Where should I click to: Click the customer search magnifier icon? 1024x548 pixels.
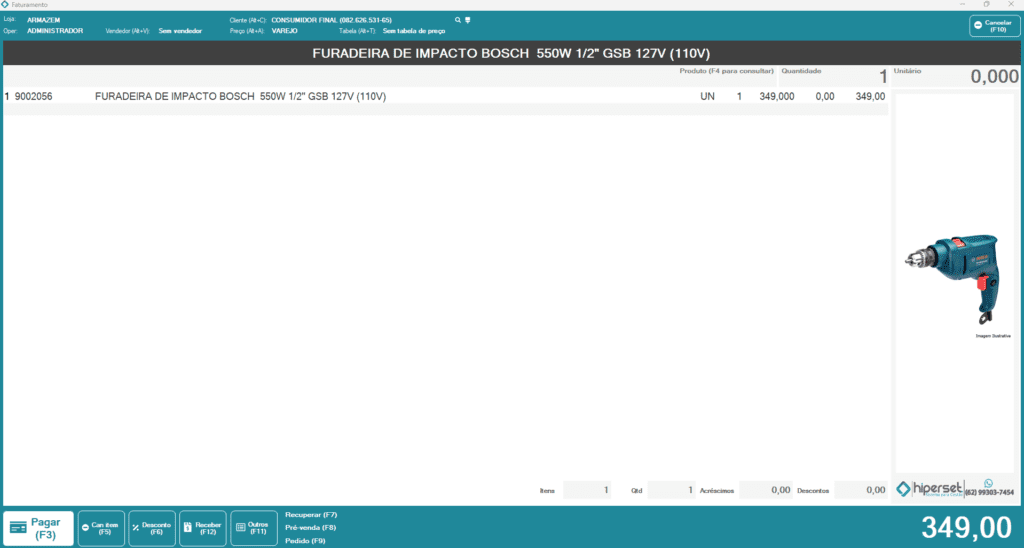click(x=458, y=20)
